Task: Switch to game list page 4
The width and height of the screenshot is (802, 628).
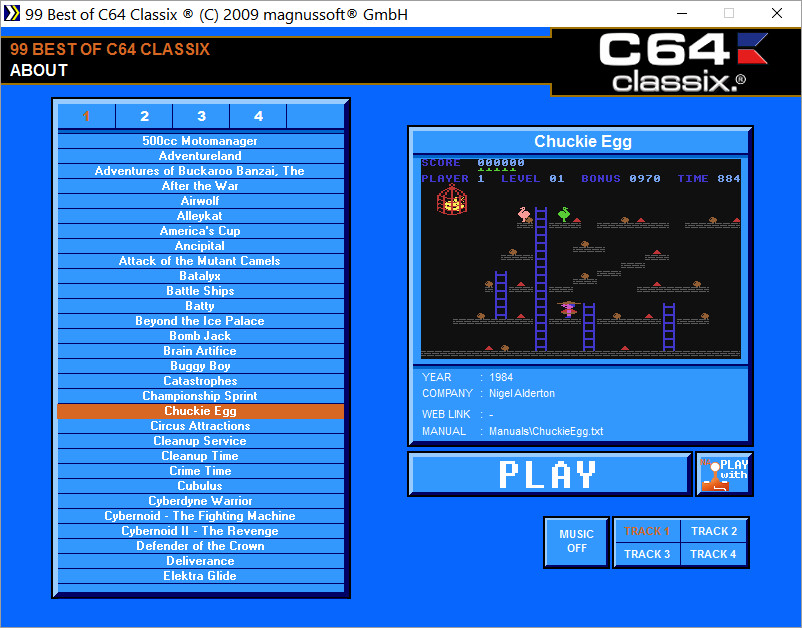Action: (x=258, y=116)
